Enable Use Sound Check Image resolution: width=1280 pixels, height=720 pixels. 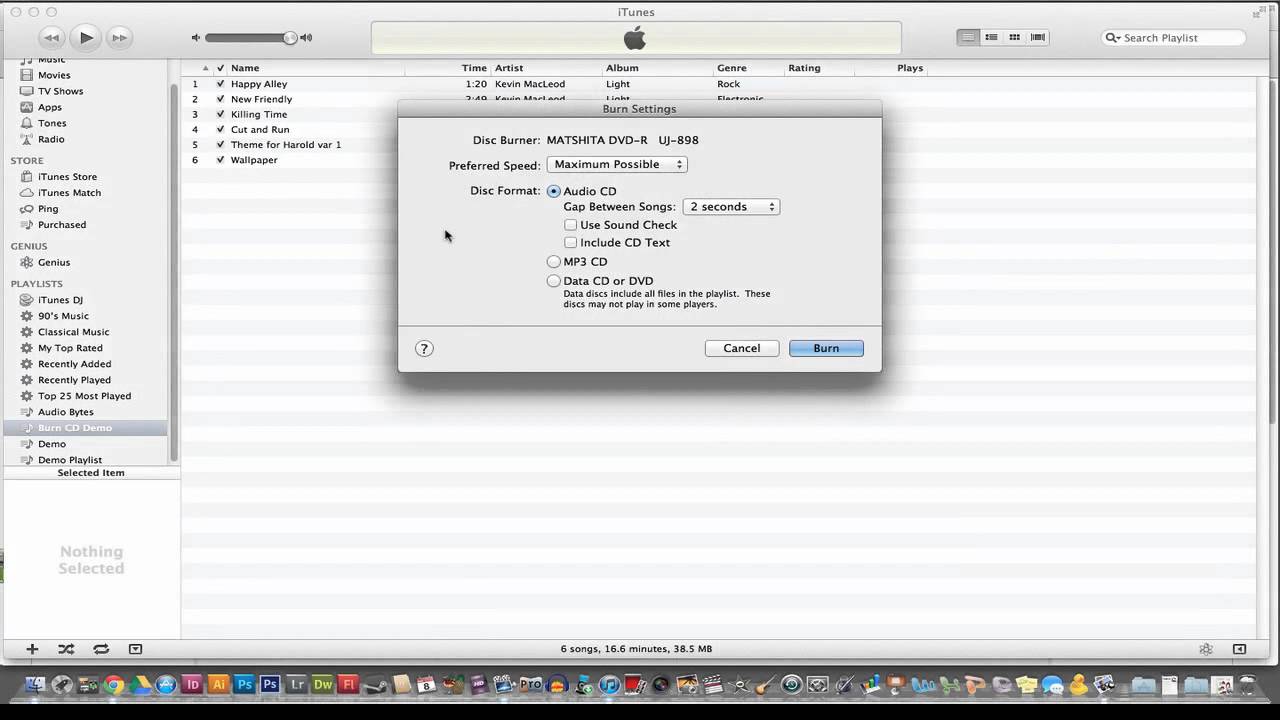click(x=571, y=225)
